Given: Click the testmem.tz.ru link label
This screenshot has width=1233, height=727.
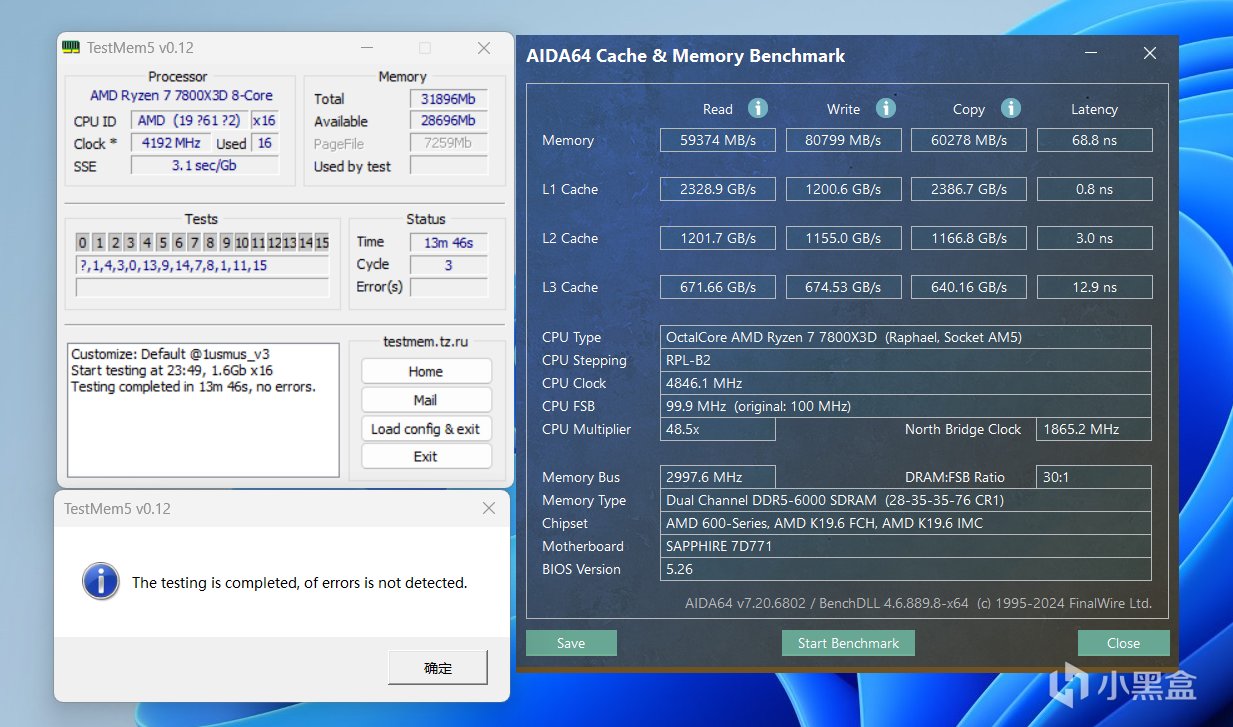Looking at the screenshot, I should 425,342.
